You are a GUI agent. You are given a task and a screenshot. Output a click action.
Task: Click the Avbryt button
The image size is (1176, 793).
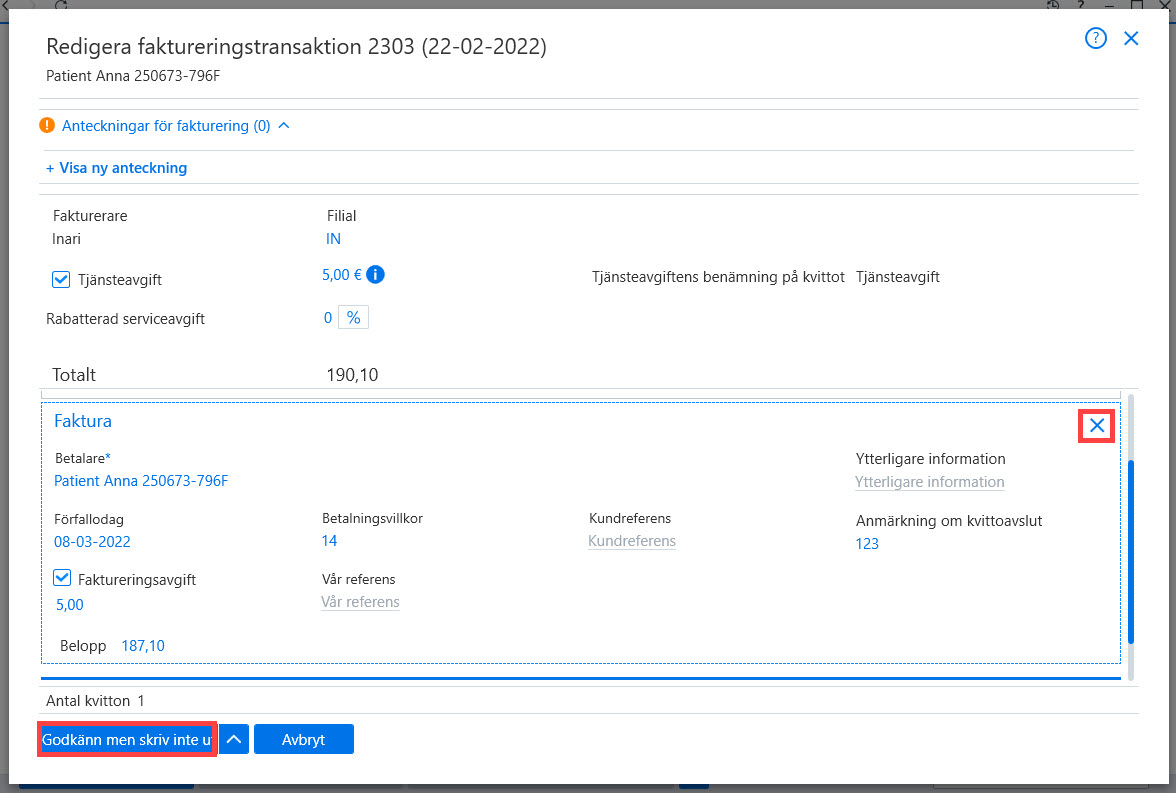304,740
